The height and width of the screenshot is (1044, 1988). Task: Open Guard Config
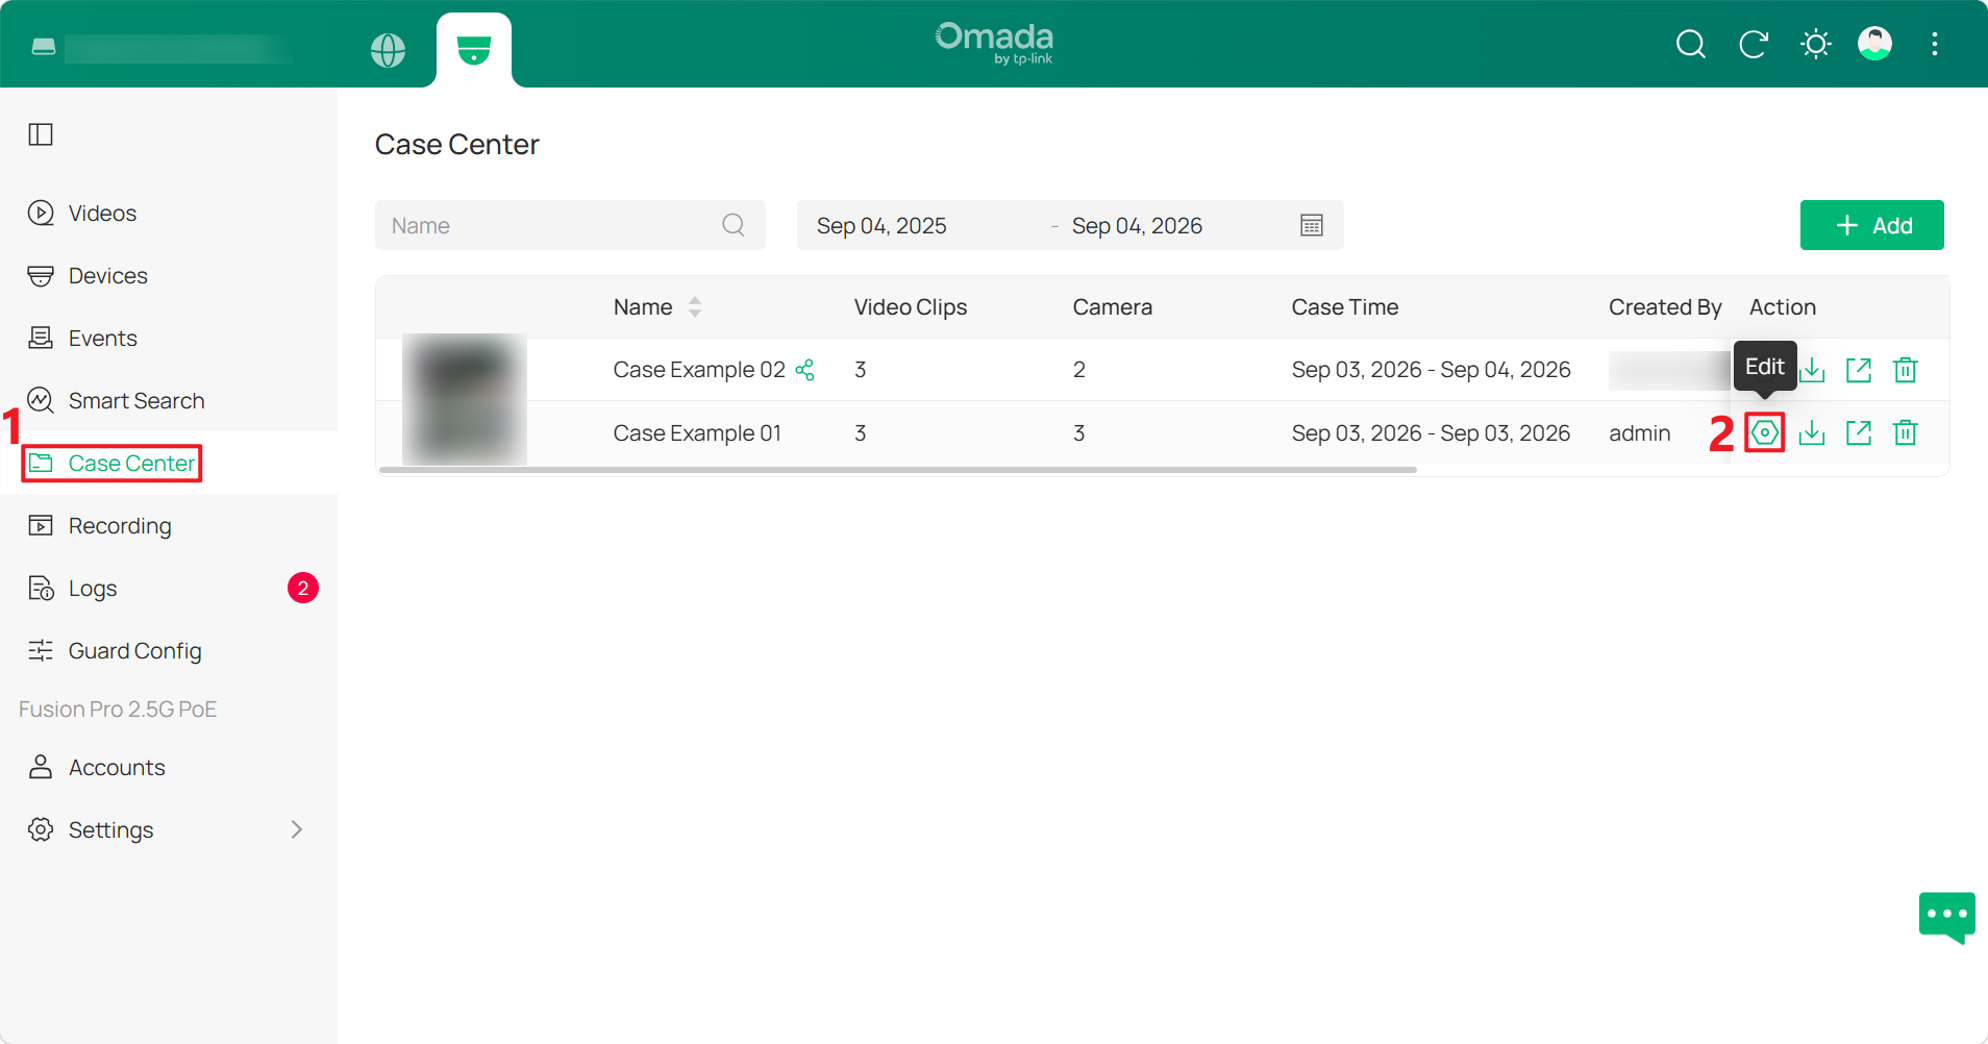pos(134,650)
